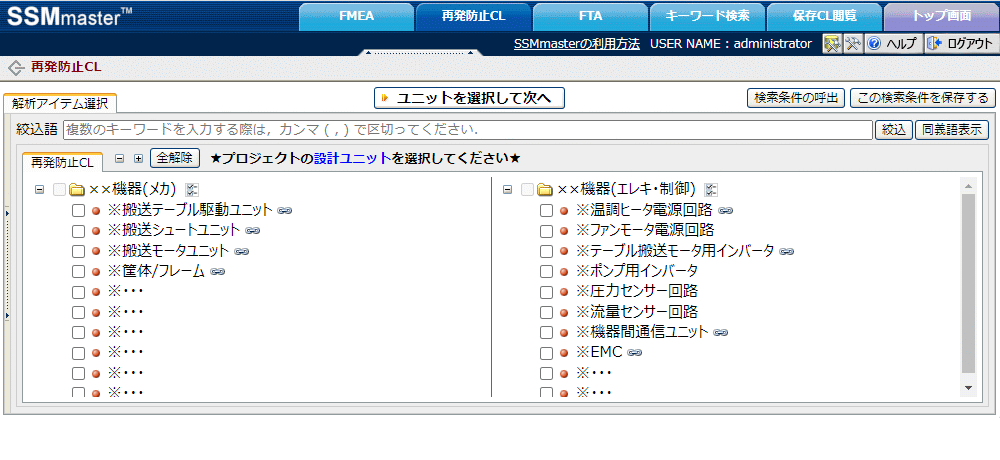Open the crossed tools settings icon in header

pyautogui.click(x=852, y=44)
